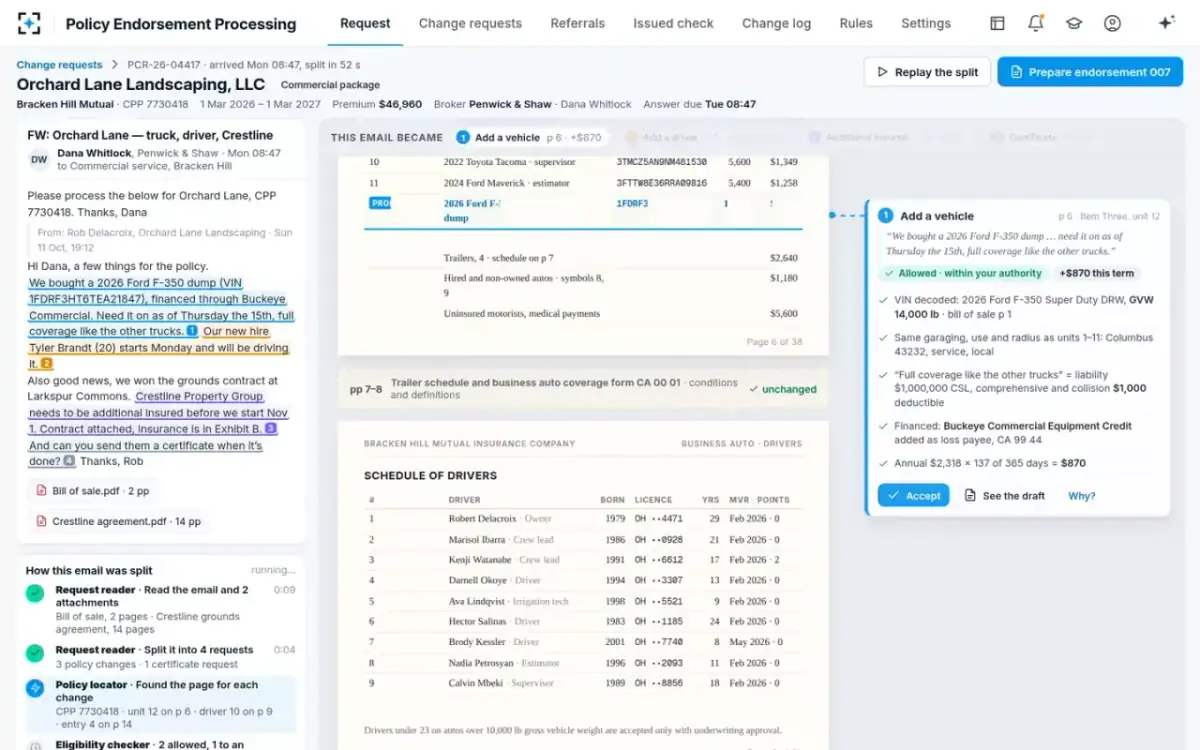The image size is (1200, 750).
Task: Open the Settings tab
Action: pos(926,23)
